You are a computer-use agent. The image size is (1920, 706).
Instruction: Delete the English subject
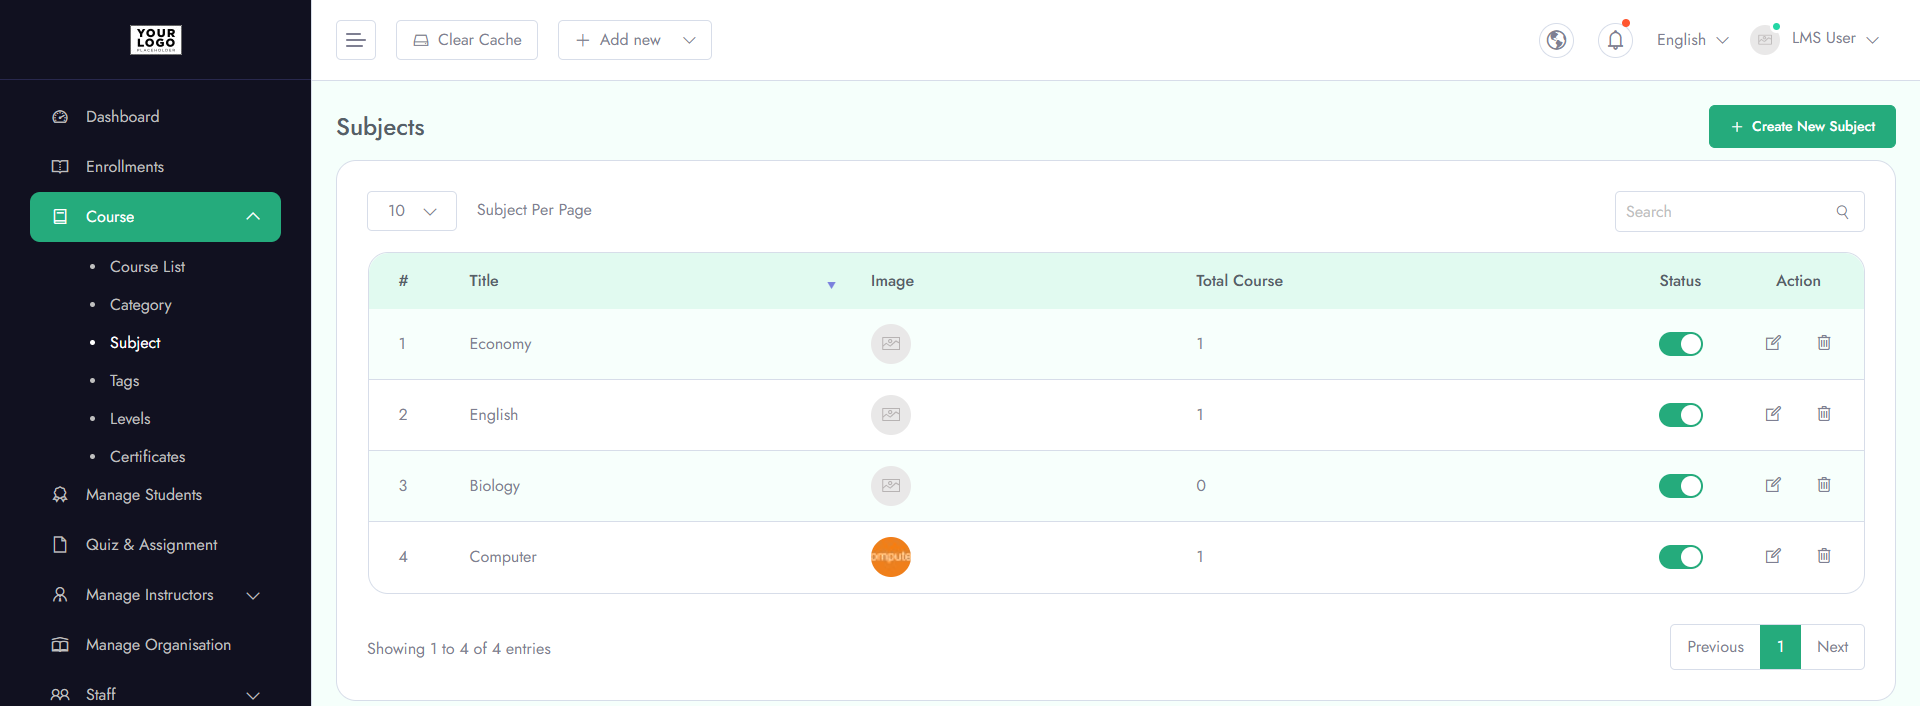pos(1824,414)
